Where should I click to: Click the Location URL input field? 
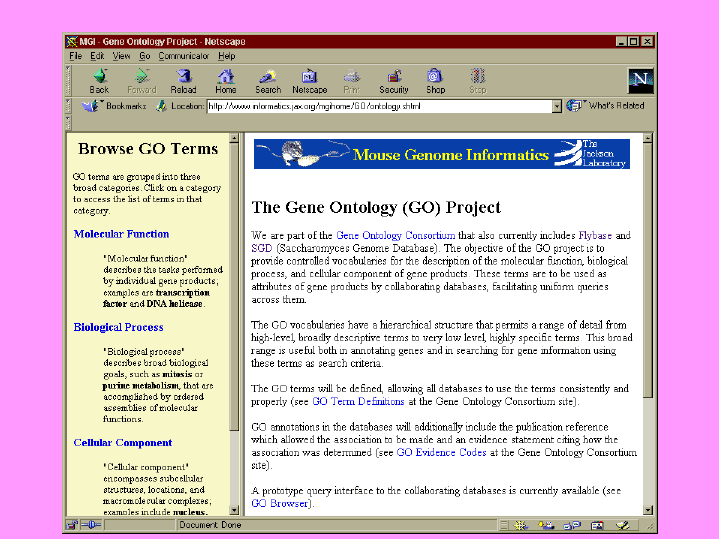(378, 106)
